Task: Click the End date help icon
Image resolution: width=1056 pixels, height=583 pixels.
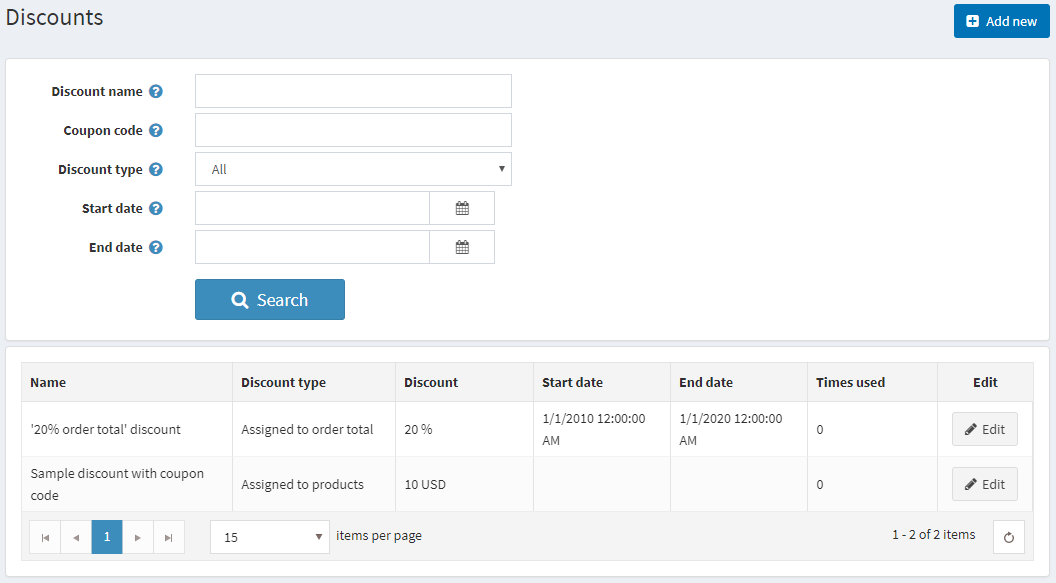Action: (x=156, y=247)
